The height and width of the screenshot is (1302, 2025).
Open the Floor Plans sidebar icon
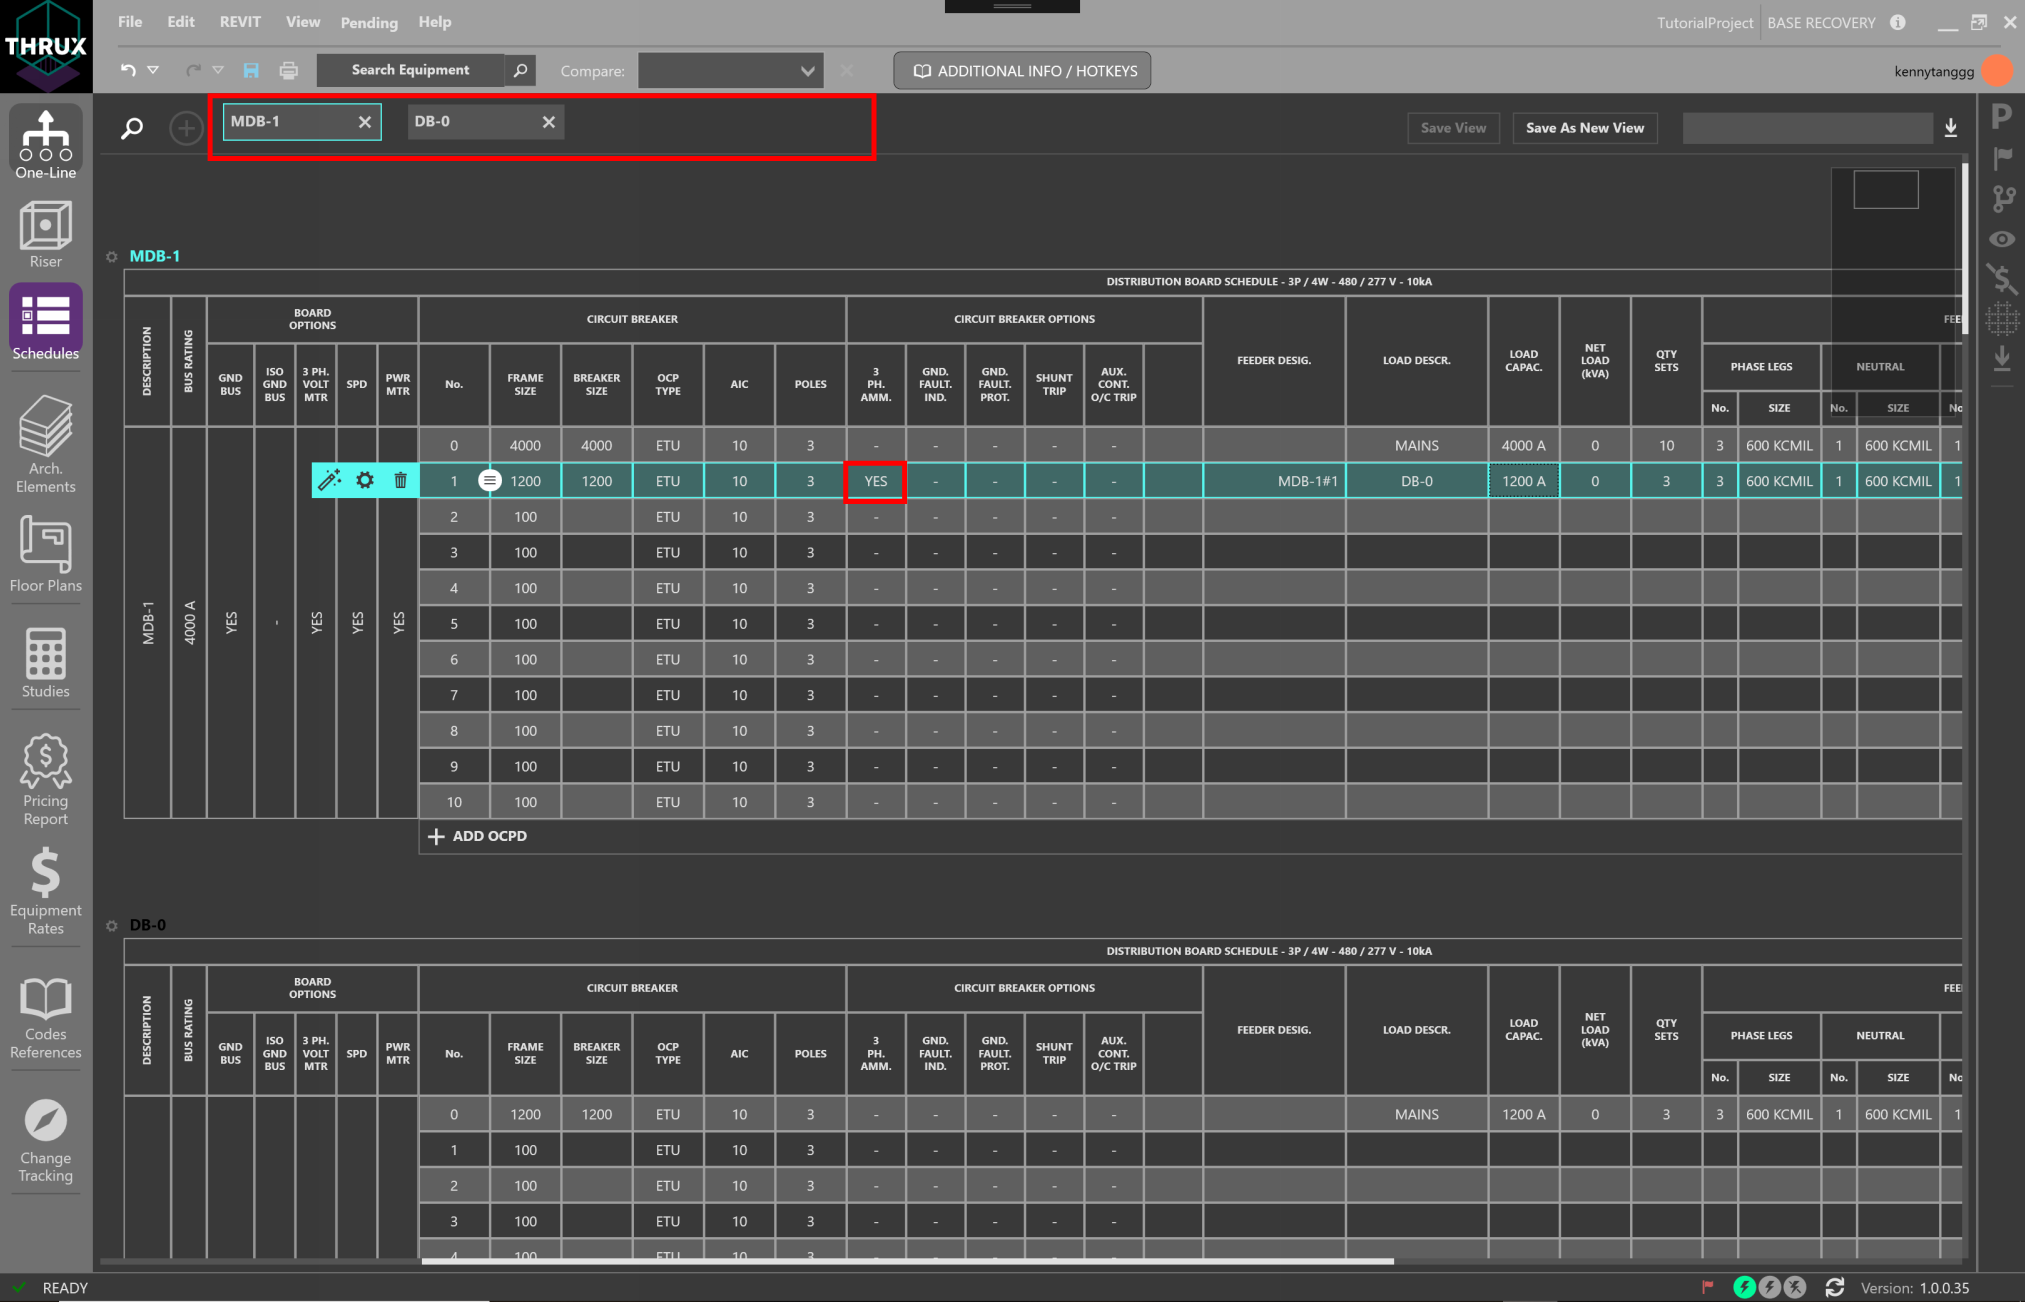click(x=45, y=553)
